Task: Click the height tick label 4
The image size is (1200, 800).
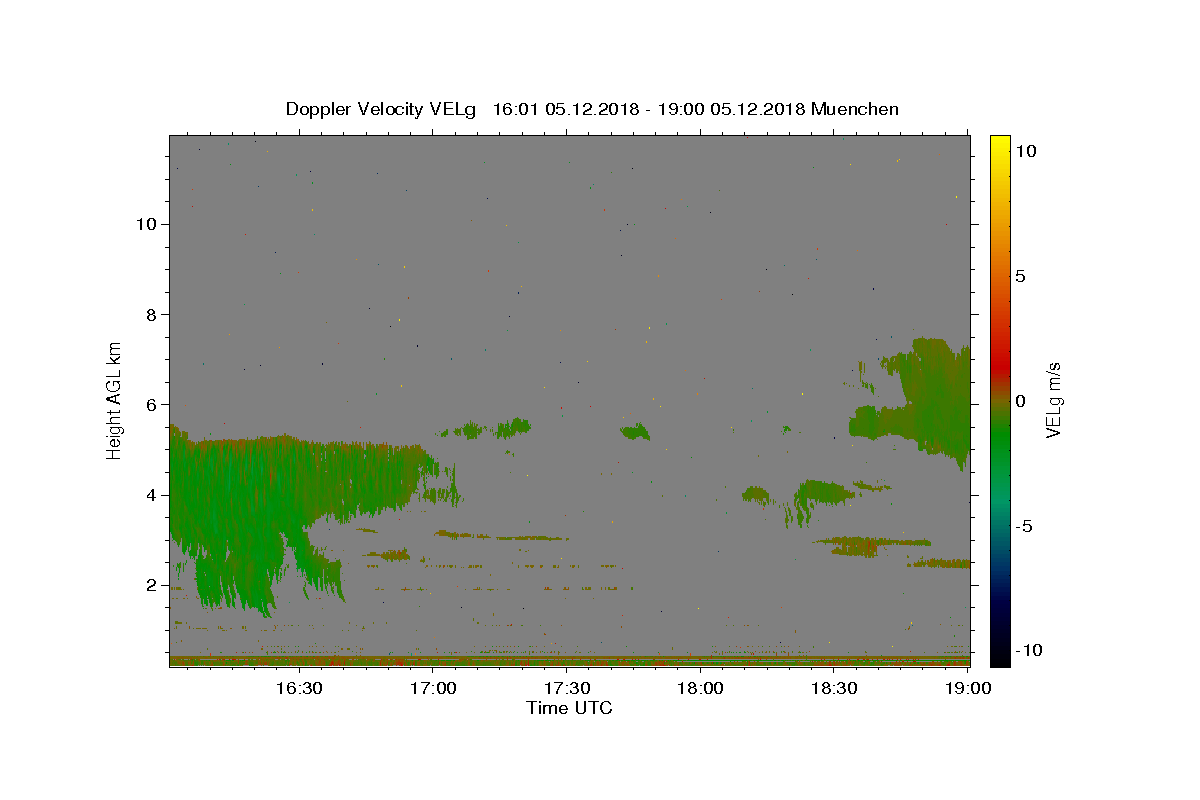Action: (152, 494)
